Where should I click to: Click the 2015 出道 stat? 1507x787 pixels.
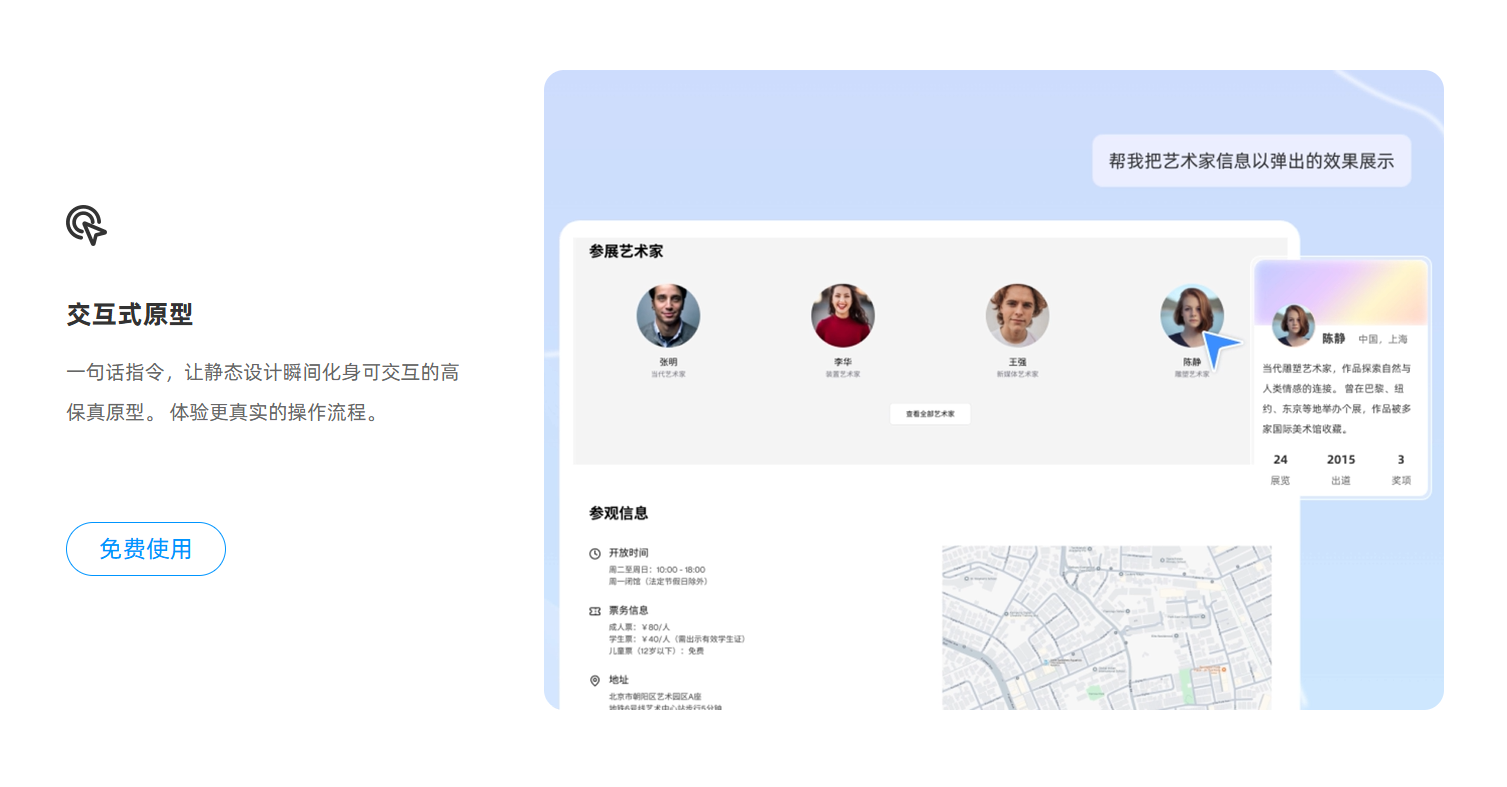1341,470
